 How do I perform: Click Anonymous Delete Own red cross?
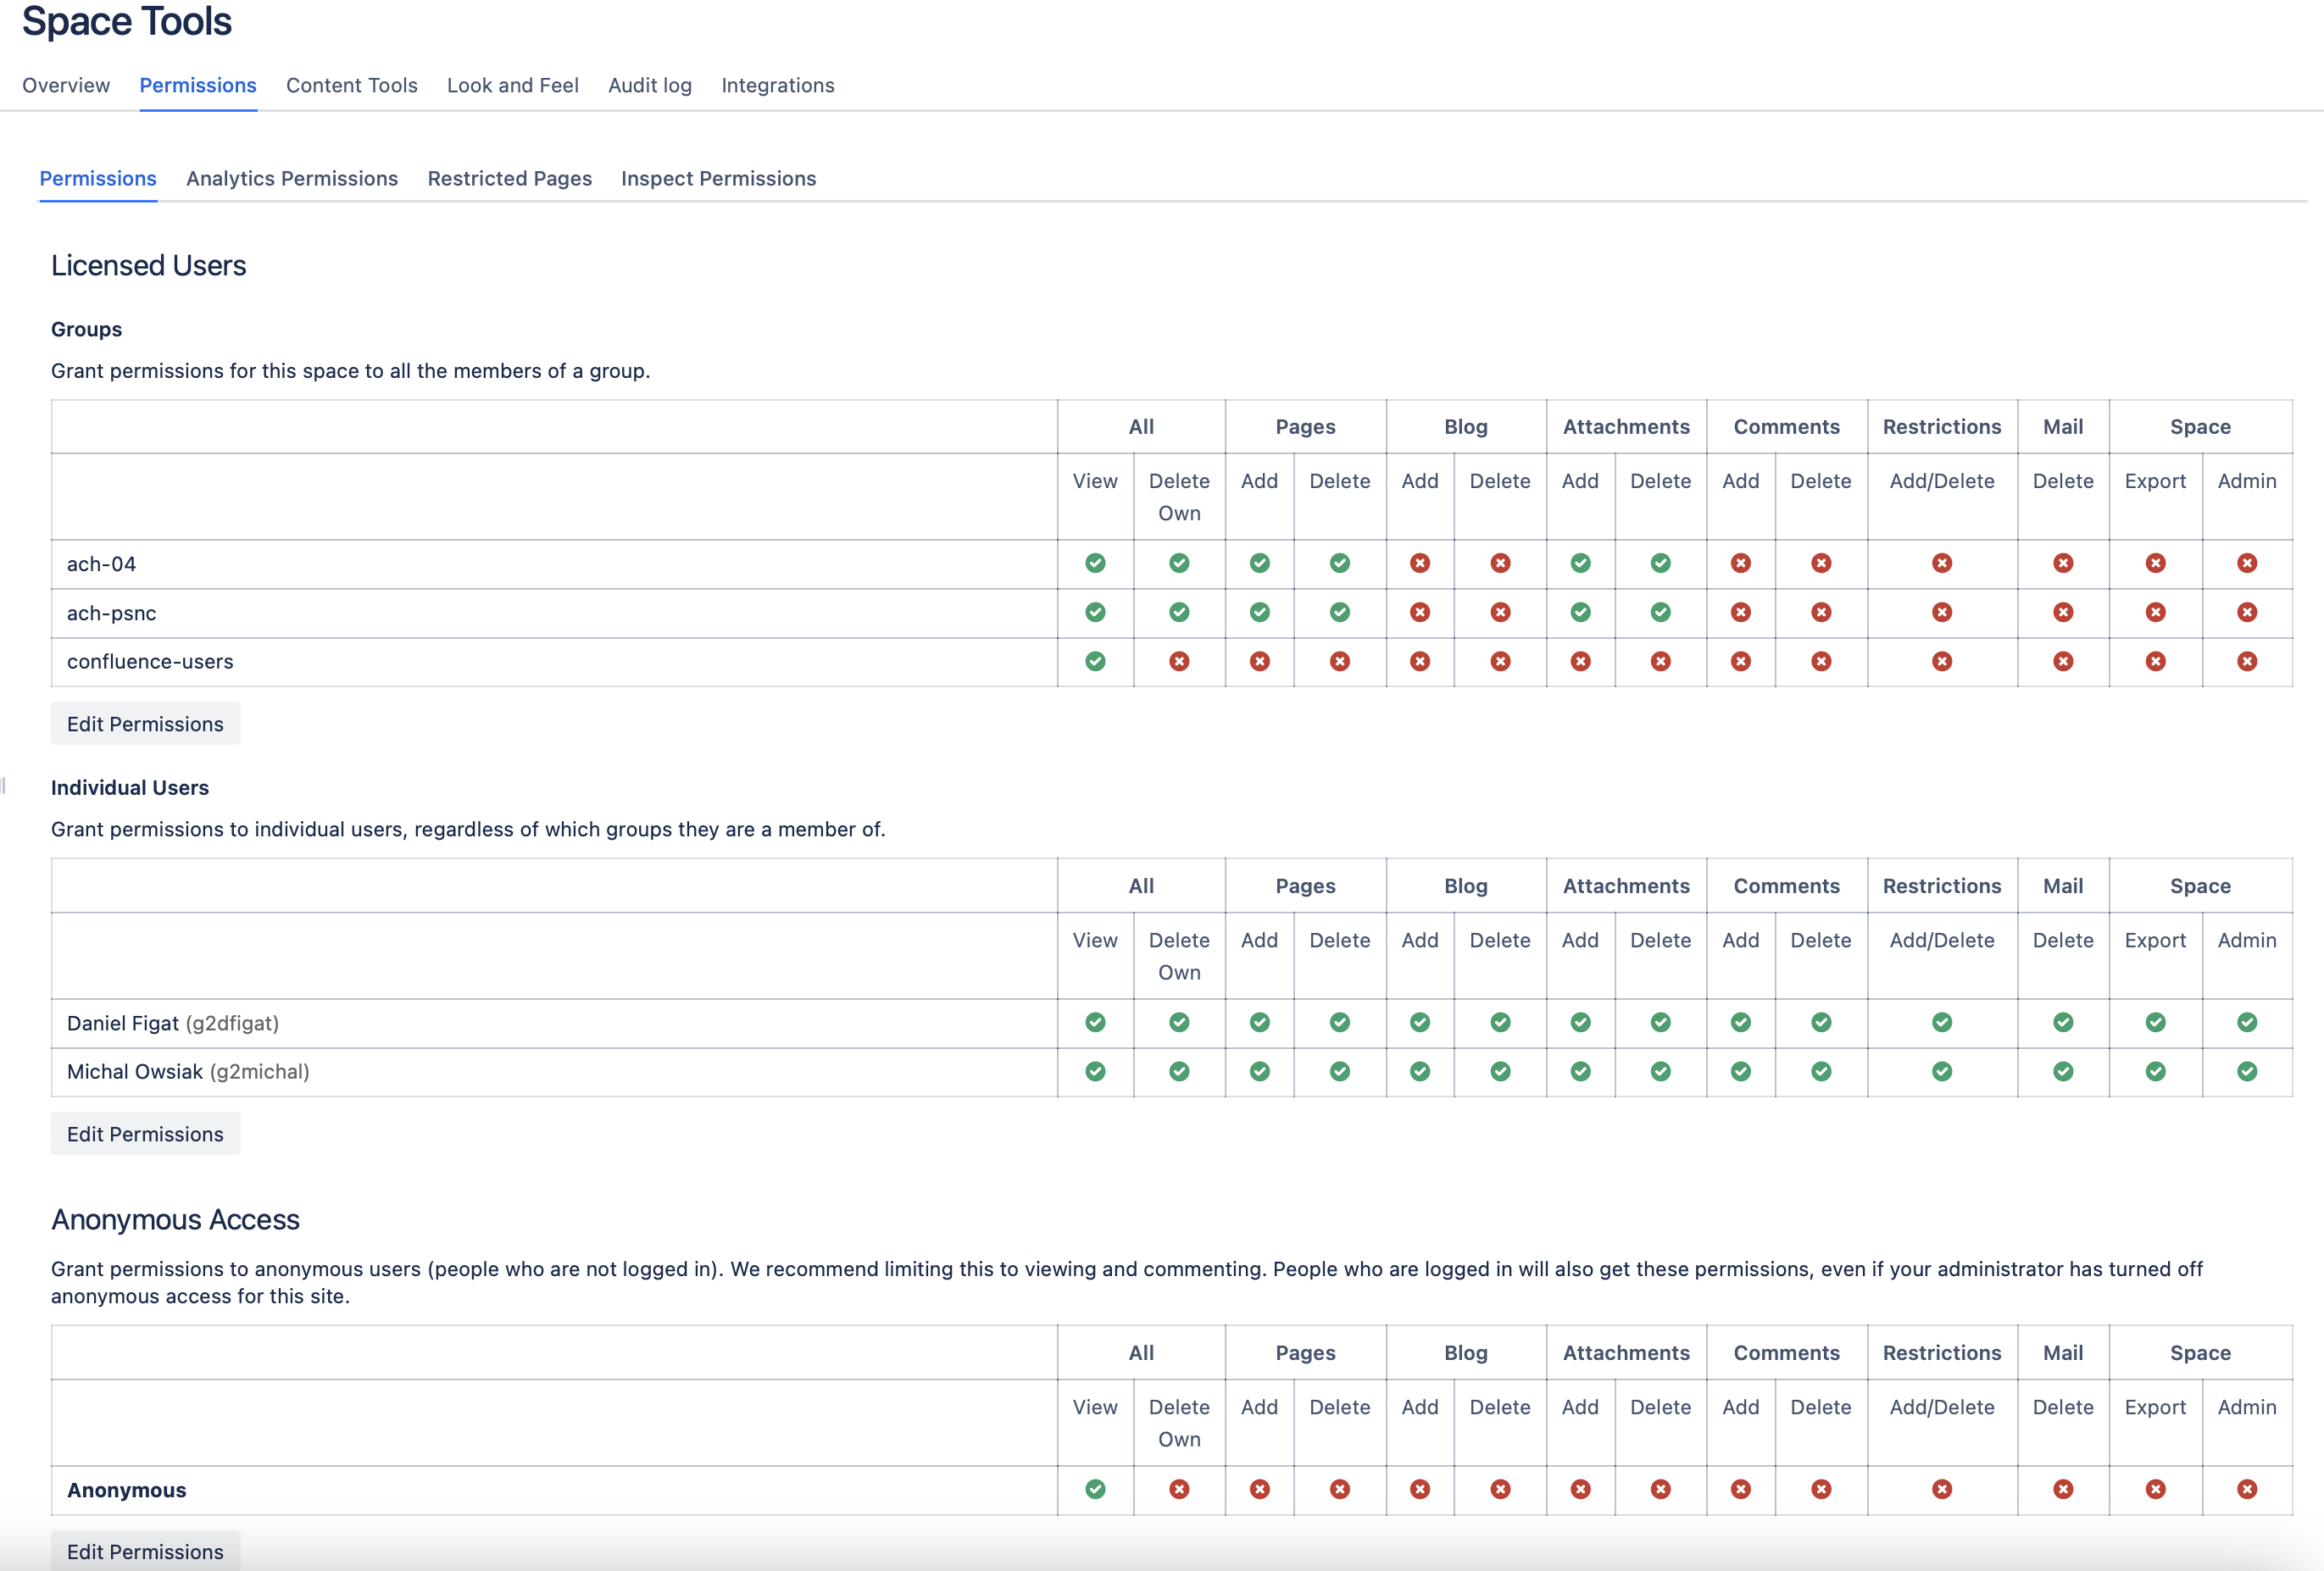(x=1179, y=1489)
